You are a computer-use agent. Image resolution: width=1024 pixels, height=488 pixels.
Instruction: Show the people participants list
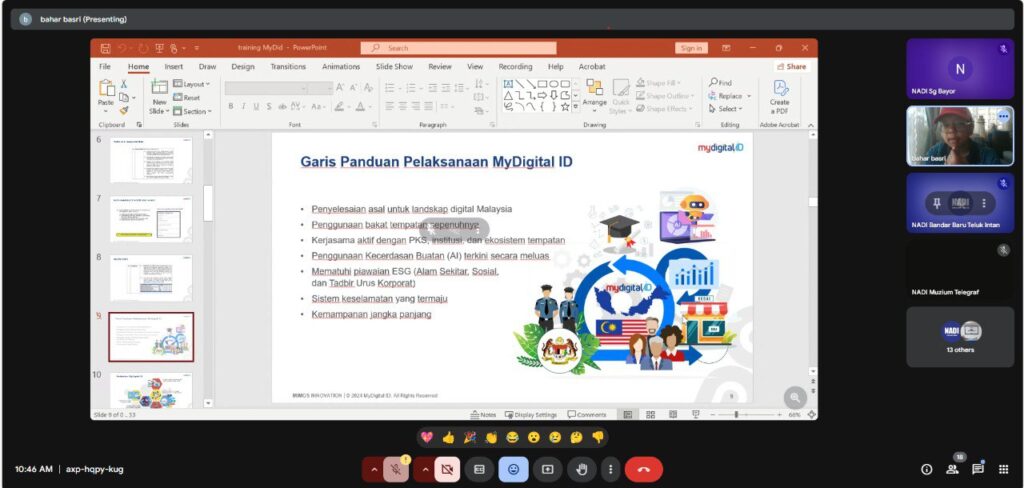tap(952, 468)
